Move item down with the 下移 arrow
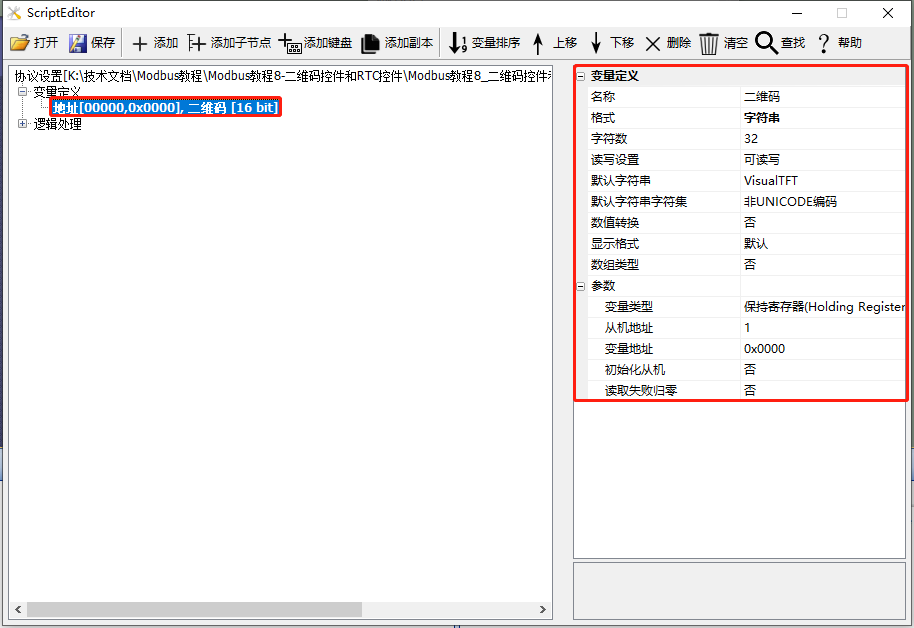The width and height of the screenshot is (914, 628). click(596, 43)
